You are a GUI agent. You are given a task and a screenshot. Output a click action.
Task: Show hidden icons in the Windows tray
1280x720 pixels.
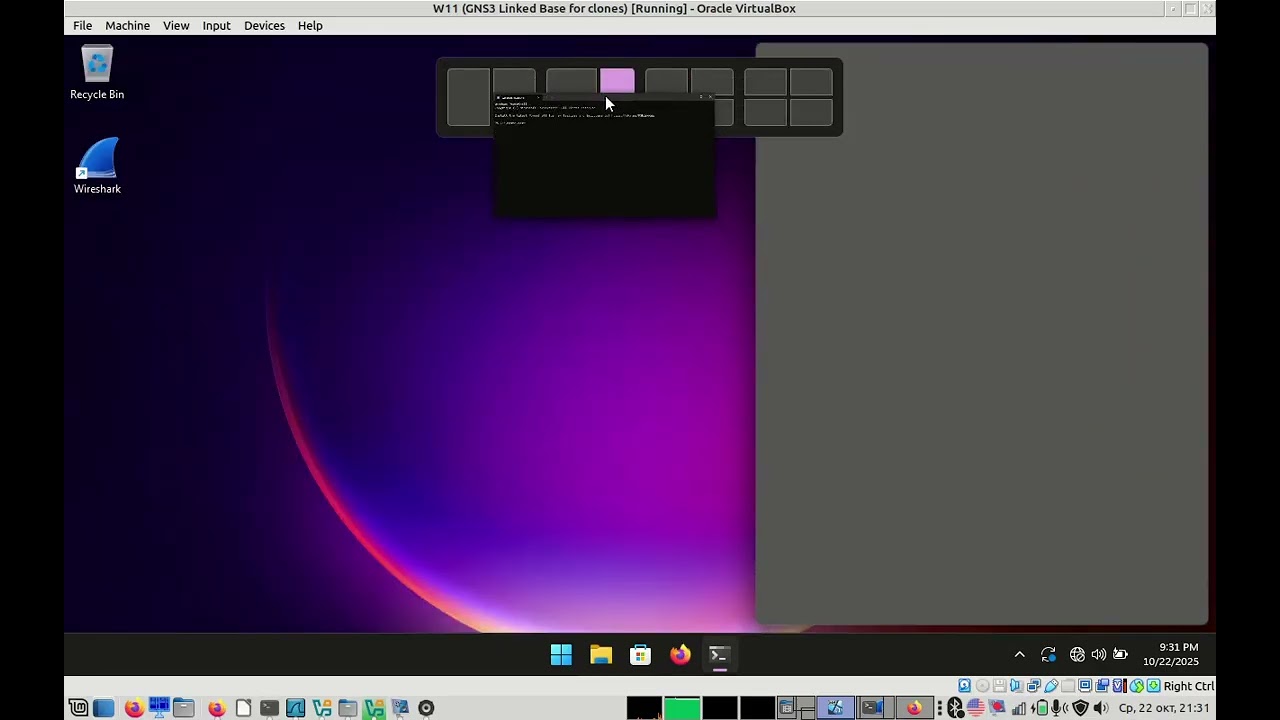pos(1019,655)
